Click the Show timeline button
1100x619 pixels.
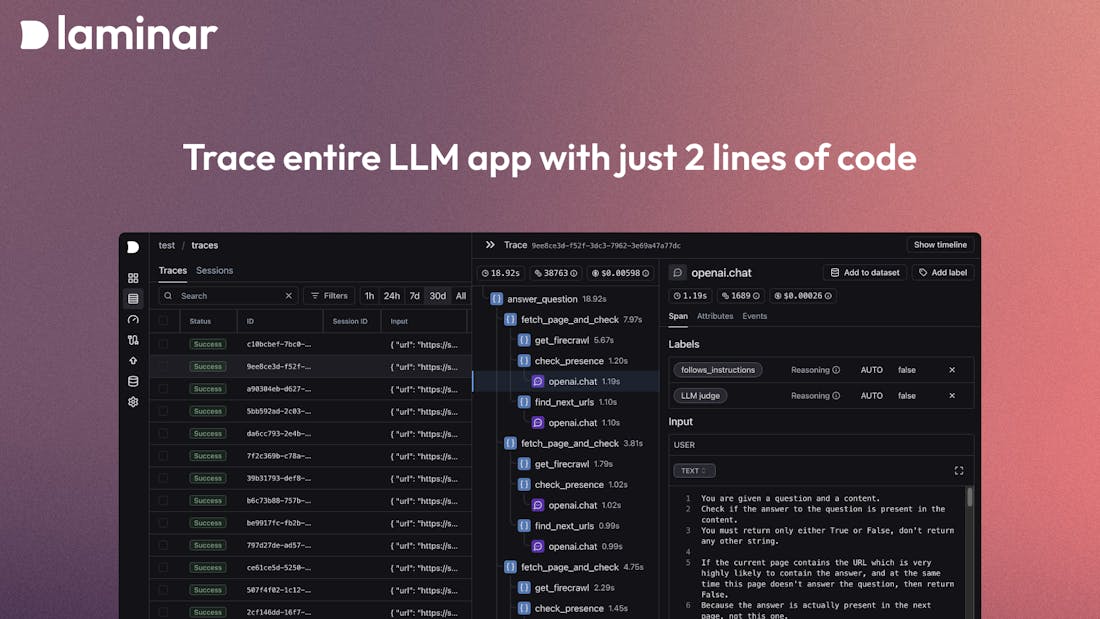pos(940,245)
